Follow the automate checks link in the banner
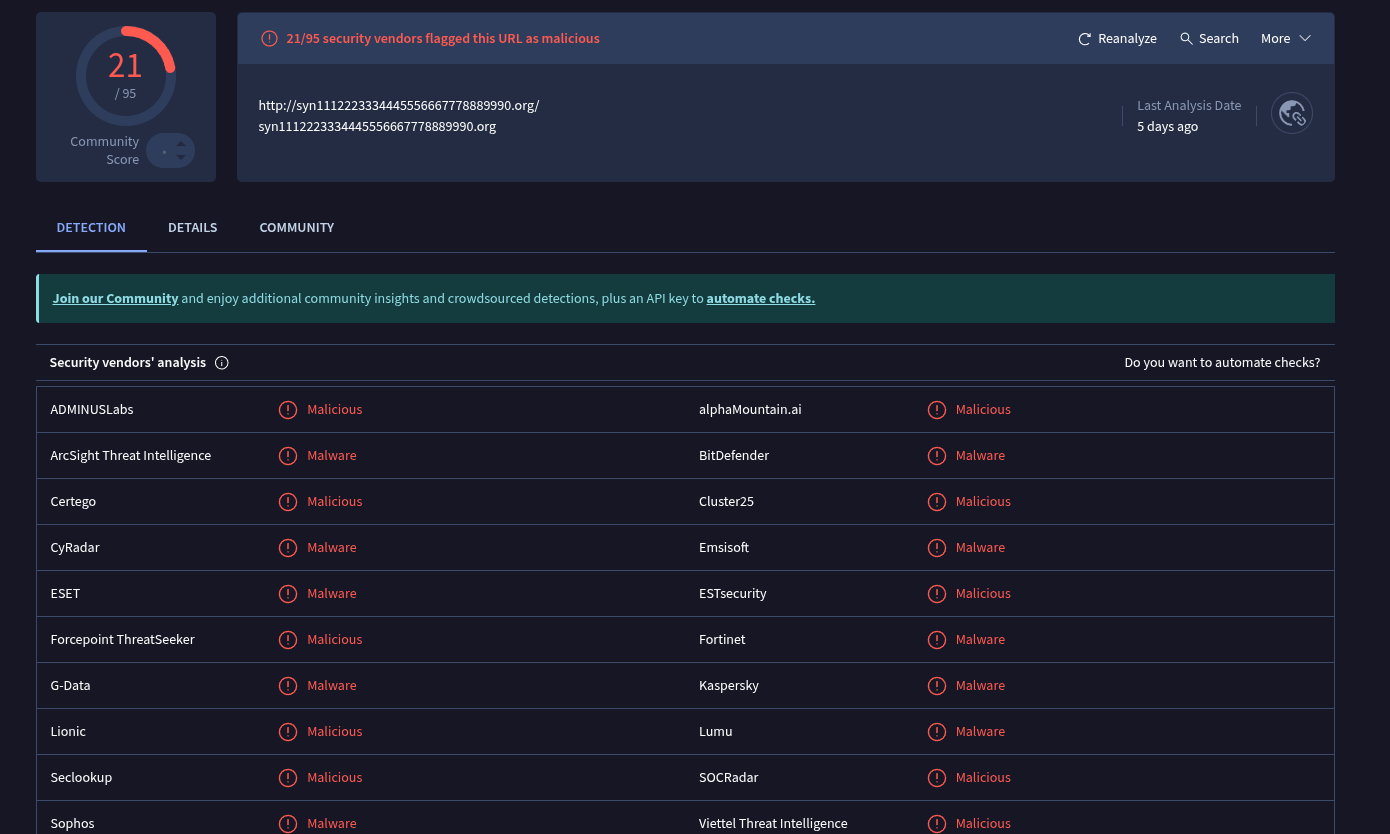 pyautogui.click(x=760, y=299)
